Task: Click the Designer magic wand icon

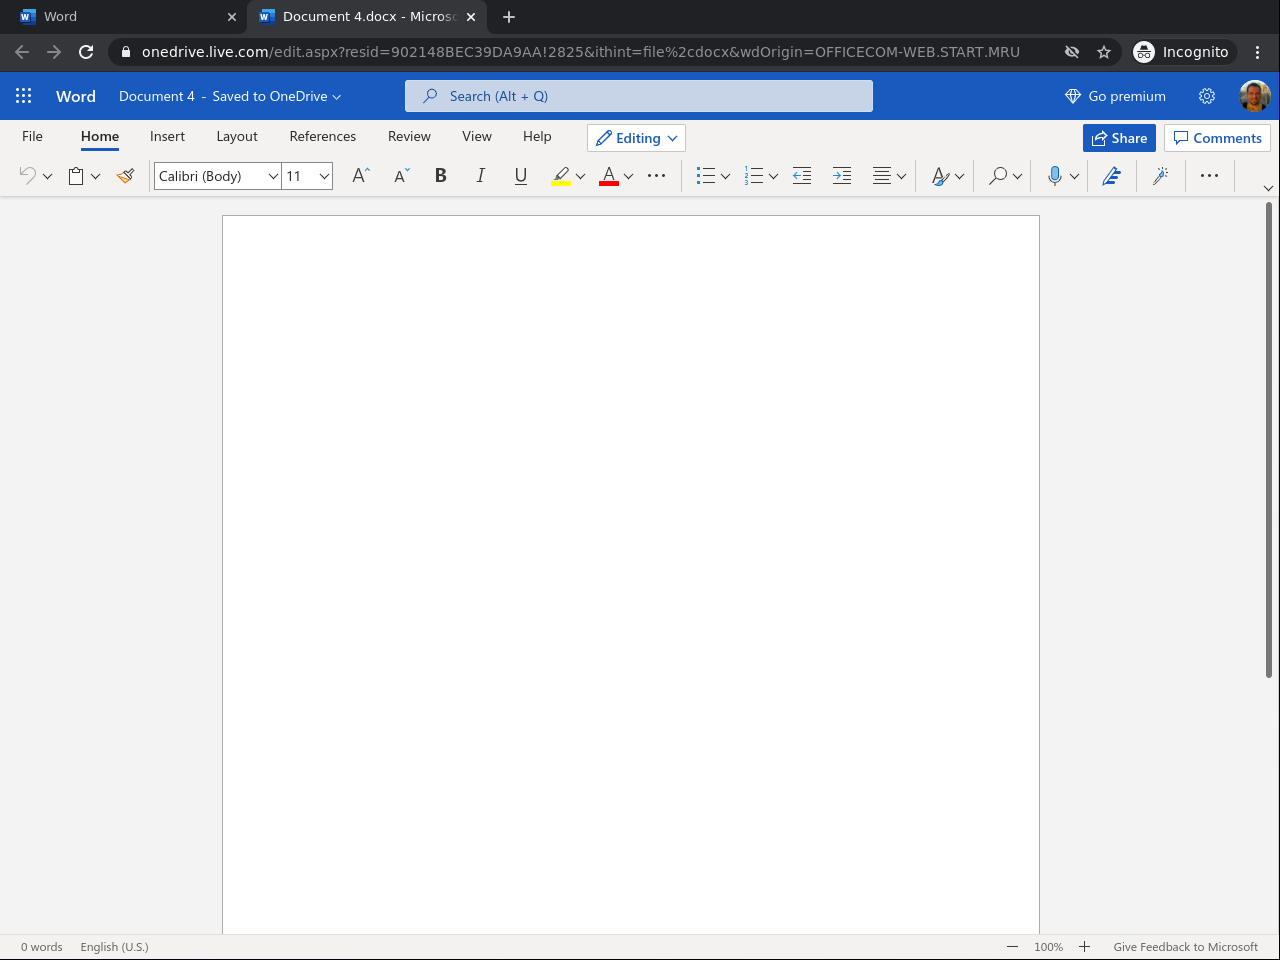Action: click(x=1161, y=176)
